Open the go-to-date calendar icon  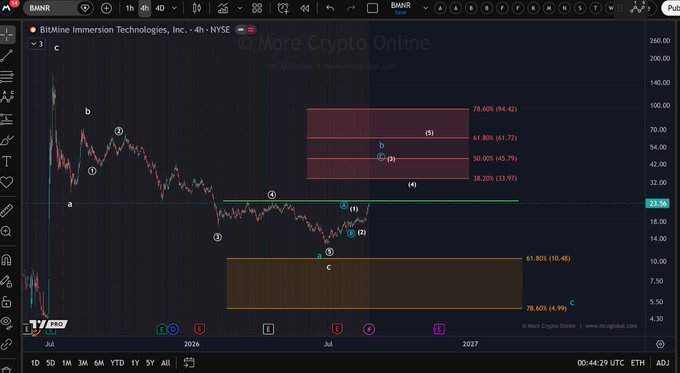(189, 363)
